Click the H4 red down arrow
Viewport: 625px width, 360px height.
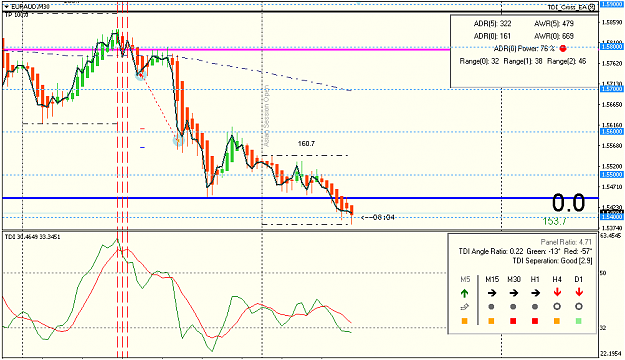(557, 292)
